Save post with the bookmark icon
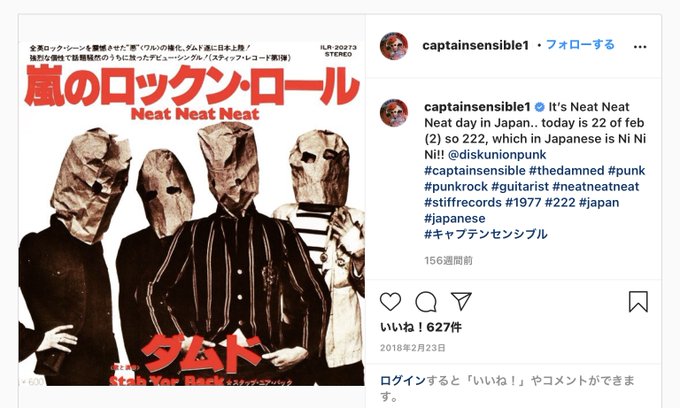The width and height of the screenshot is (680, 408). [x=638, y=301]
